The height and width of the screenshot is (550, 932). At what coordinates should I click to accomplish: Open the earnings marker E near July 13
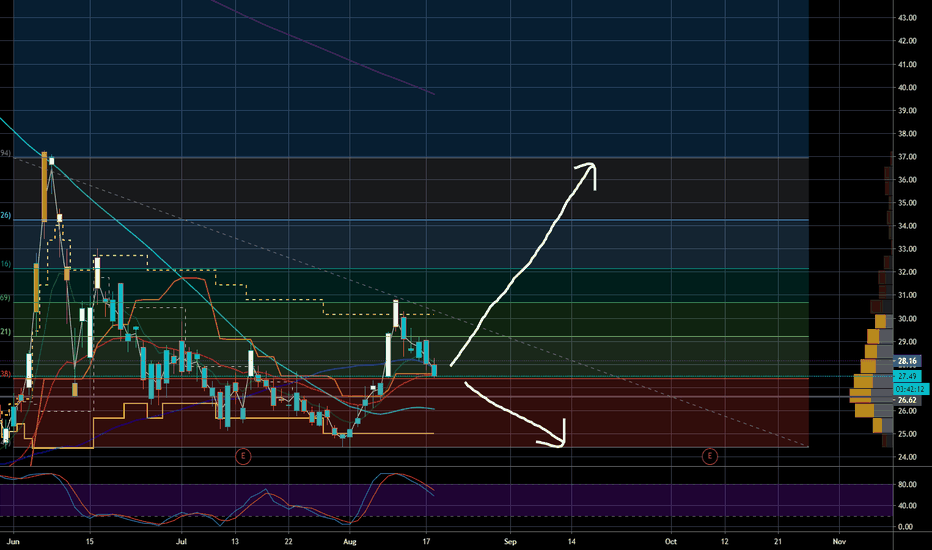coord(243,457)
